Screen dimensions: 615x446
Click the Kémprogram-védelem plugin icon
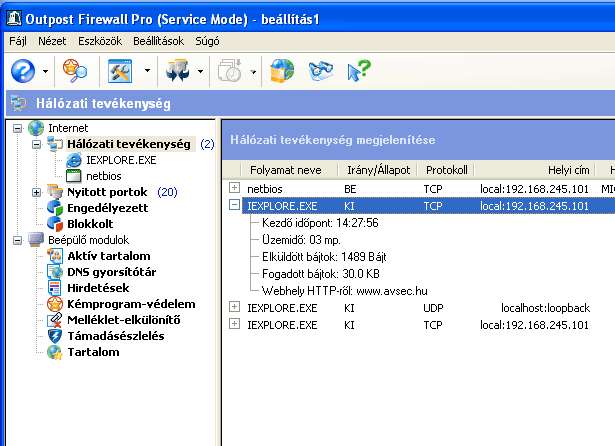tap(55, 304)
